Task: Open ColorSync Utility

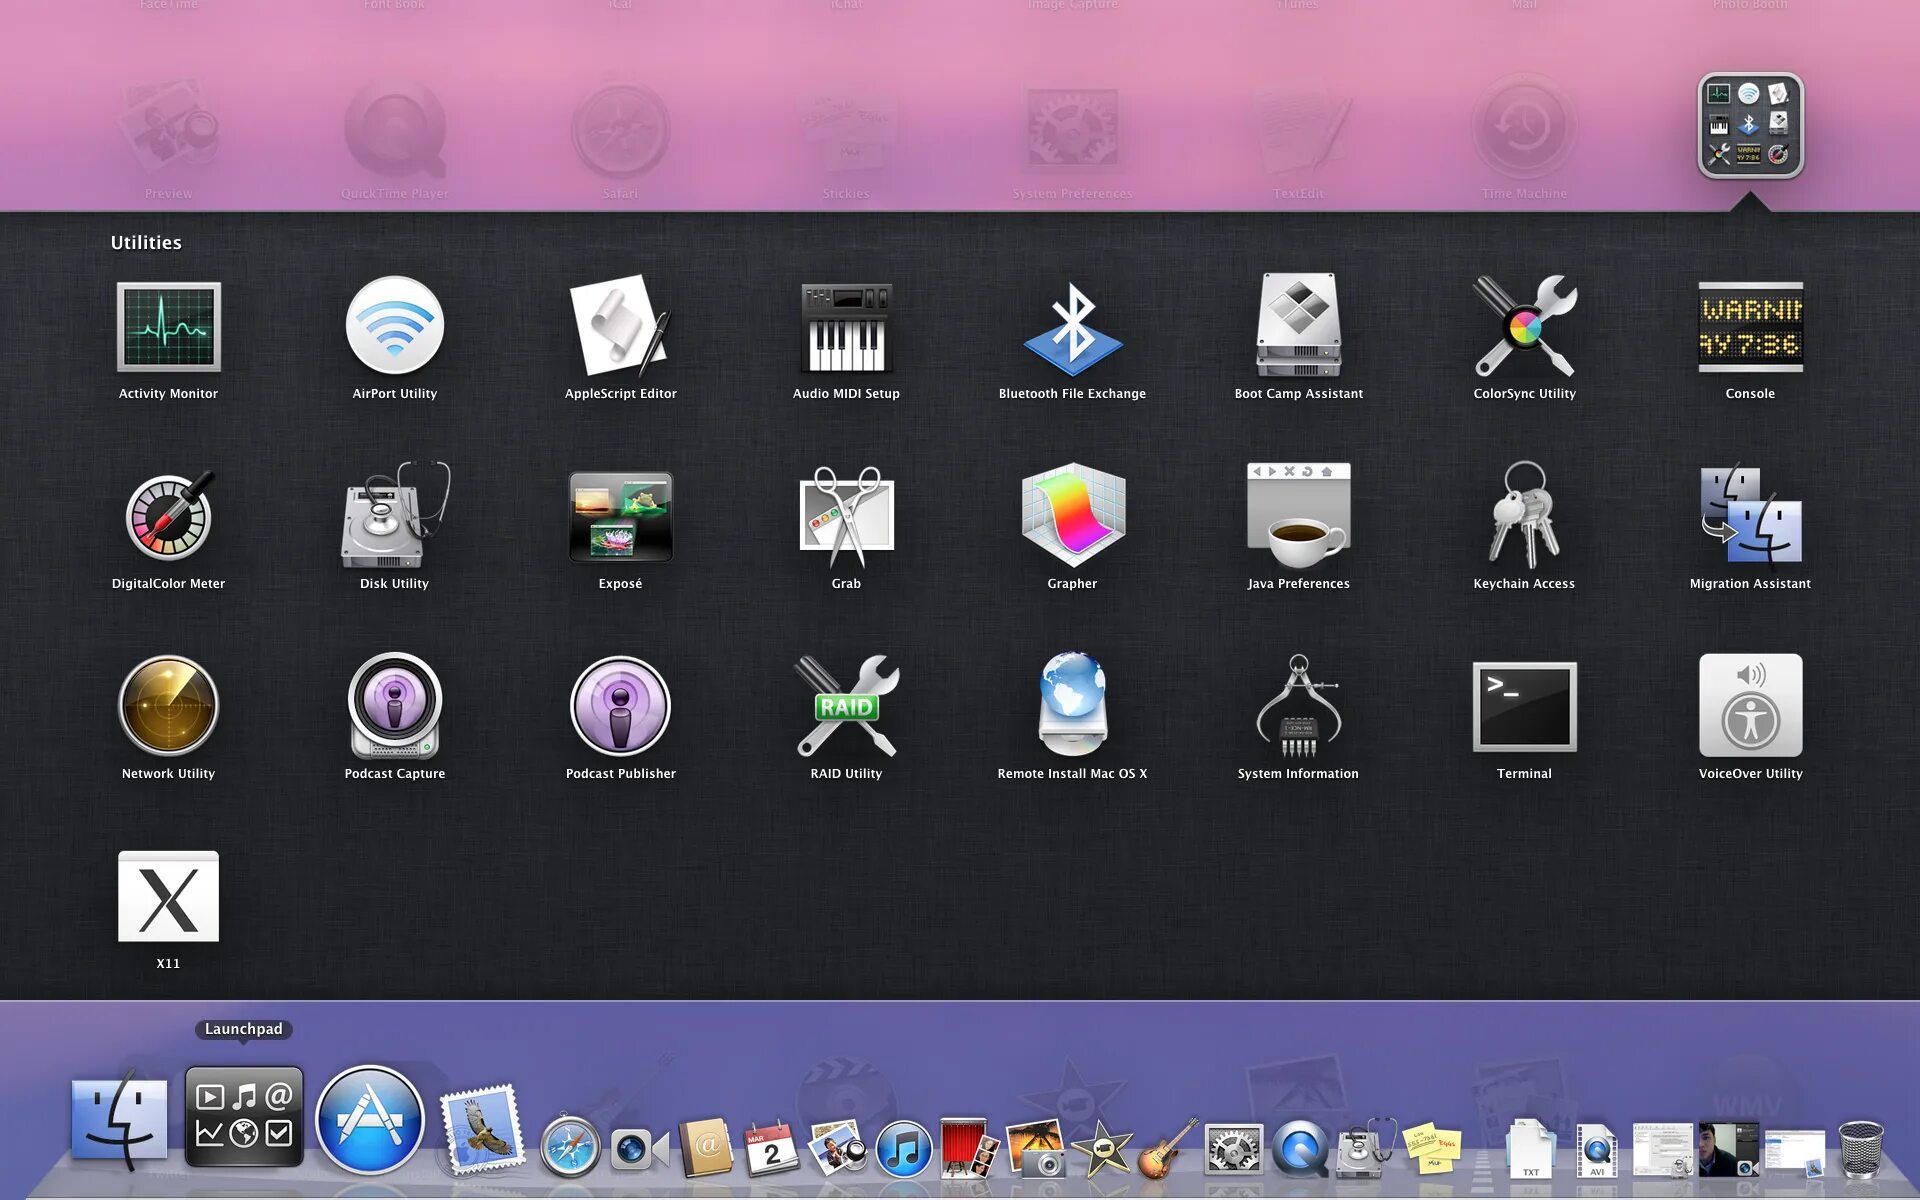Action: [1524, 327]
